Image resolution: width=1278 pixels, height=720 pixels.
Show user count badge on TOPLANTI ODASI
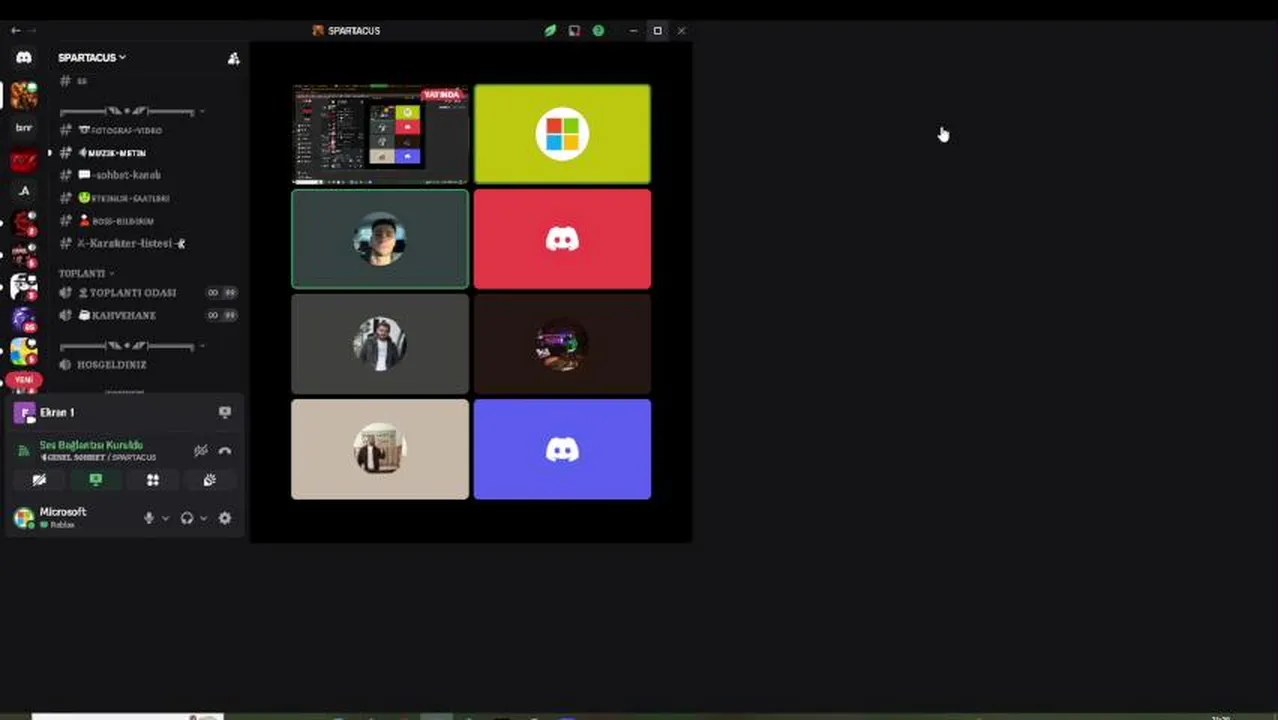coord(222,293)
